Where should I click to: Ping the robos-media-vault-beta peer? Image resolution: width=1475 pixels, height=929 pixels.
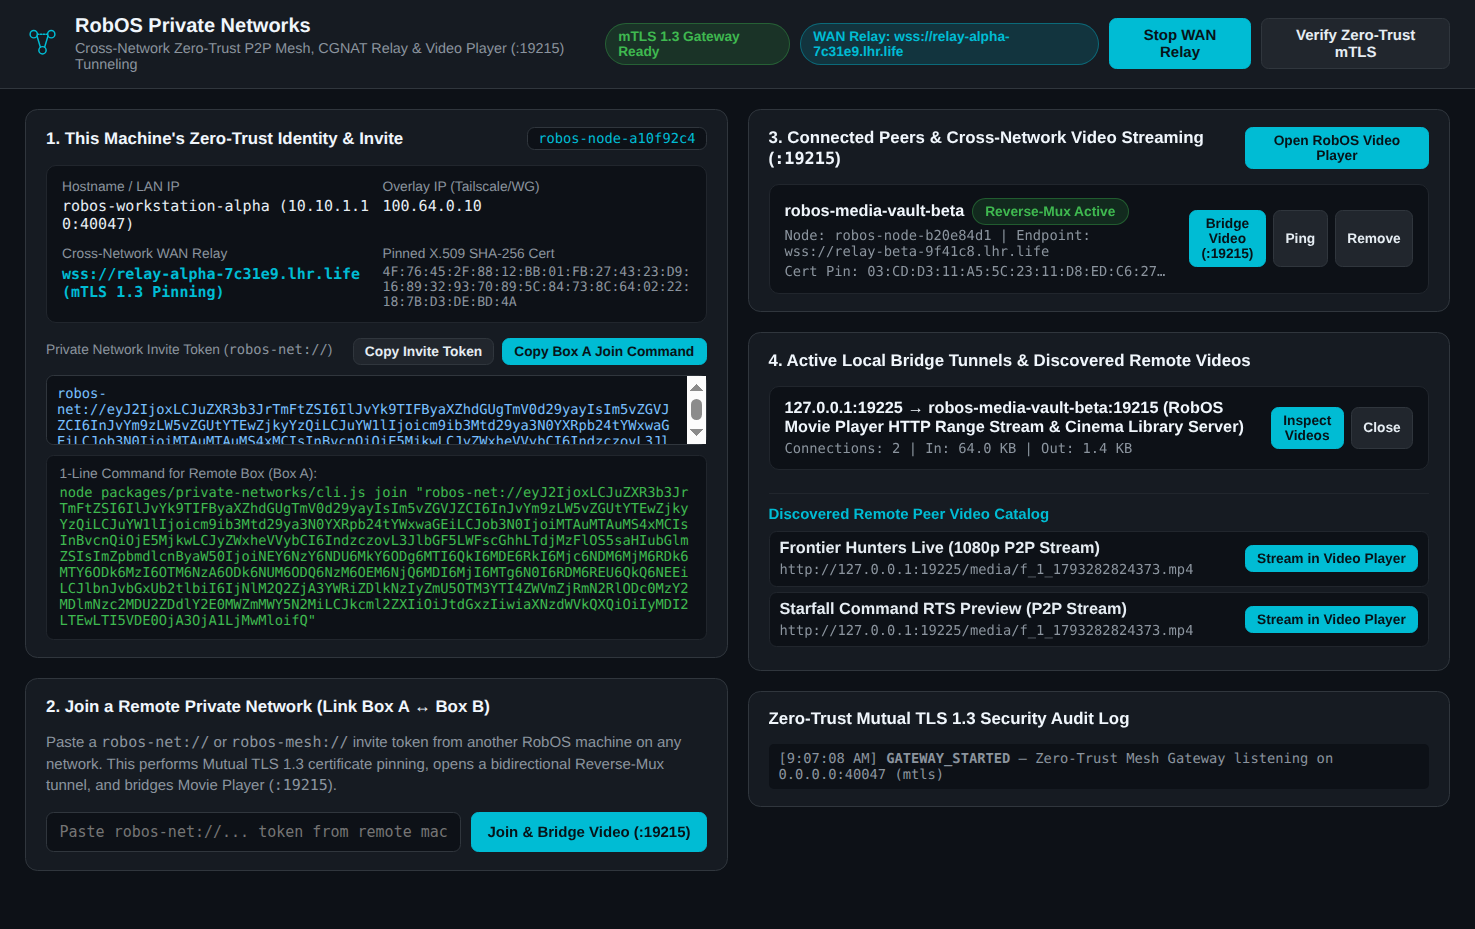(x=1300, y=238)
